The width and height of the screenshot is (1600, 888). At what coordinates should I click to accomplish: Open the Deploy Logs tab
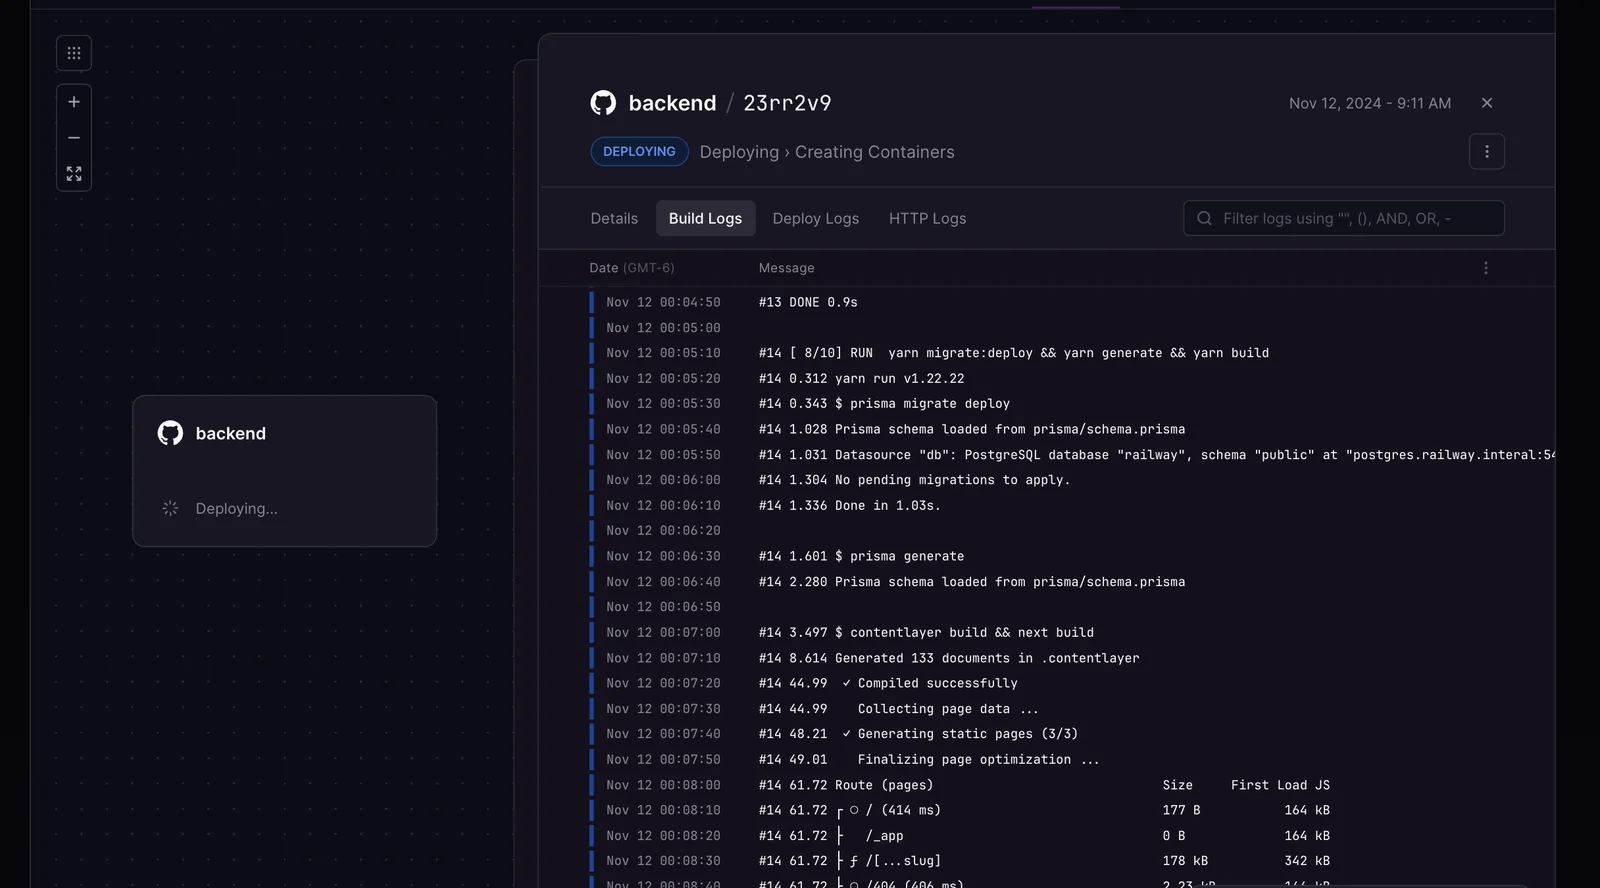click(x=815, y=218)
